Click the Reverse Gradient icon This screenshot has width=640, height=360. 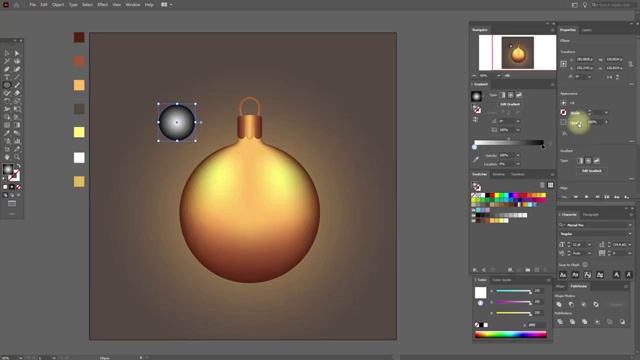coord(476,120)
